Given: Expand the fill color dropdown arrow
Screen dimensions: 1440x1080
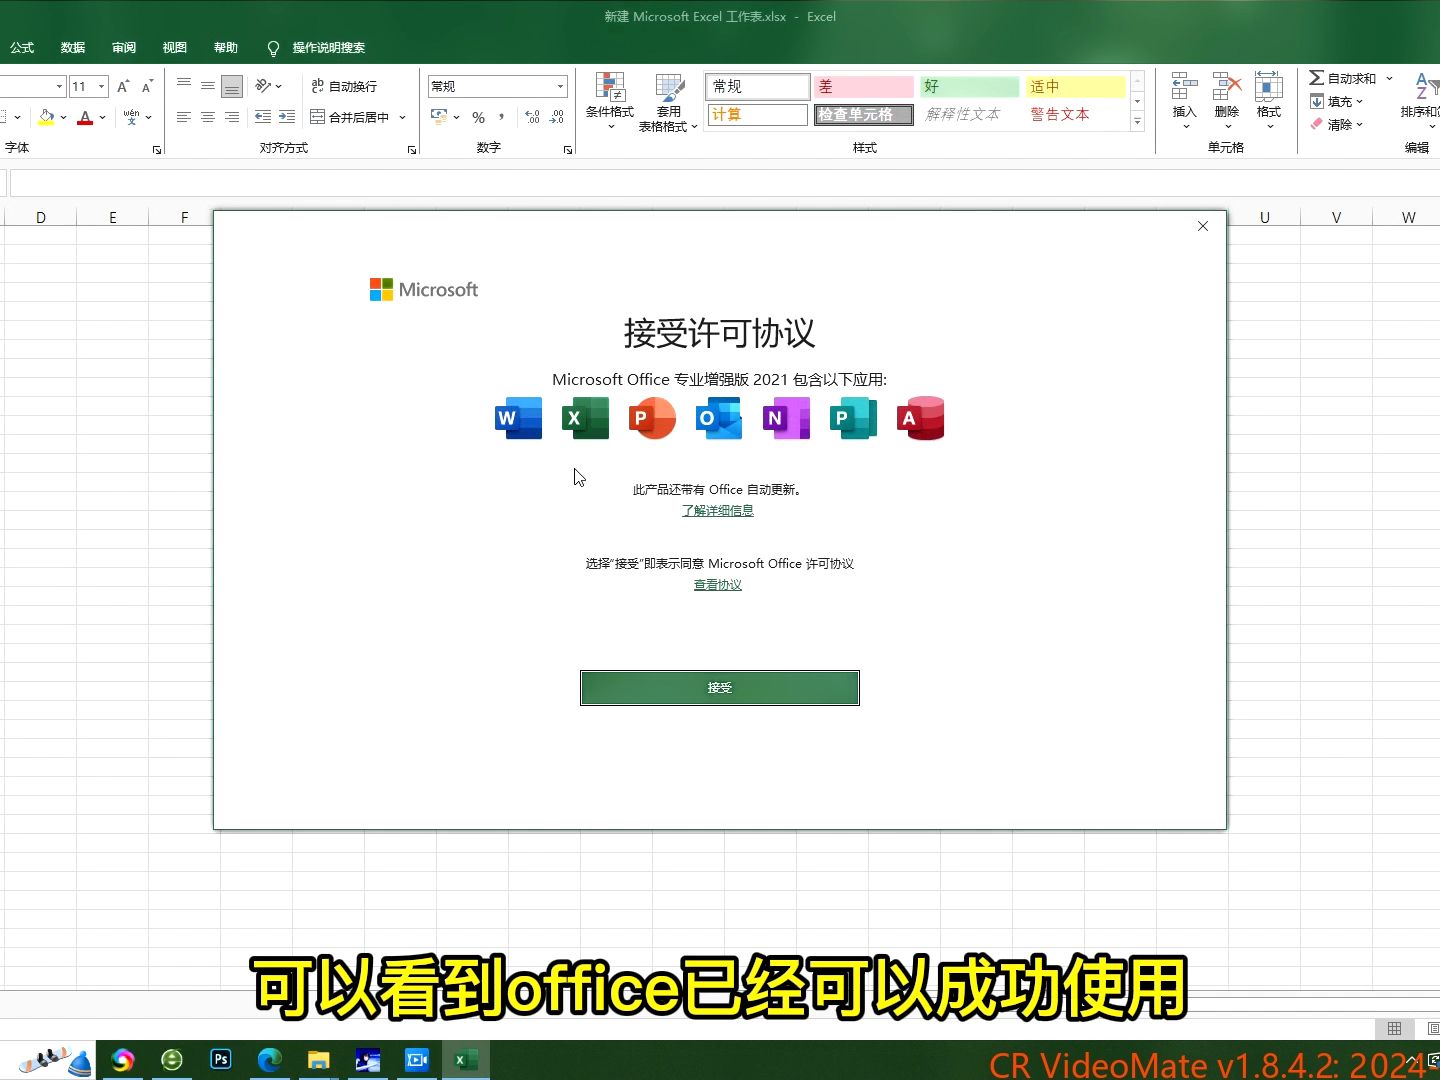Looking at the screenshot, I should (63, 117).
